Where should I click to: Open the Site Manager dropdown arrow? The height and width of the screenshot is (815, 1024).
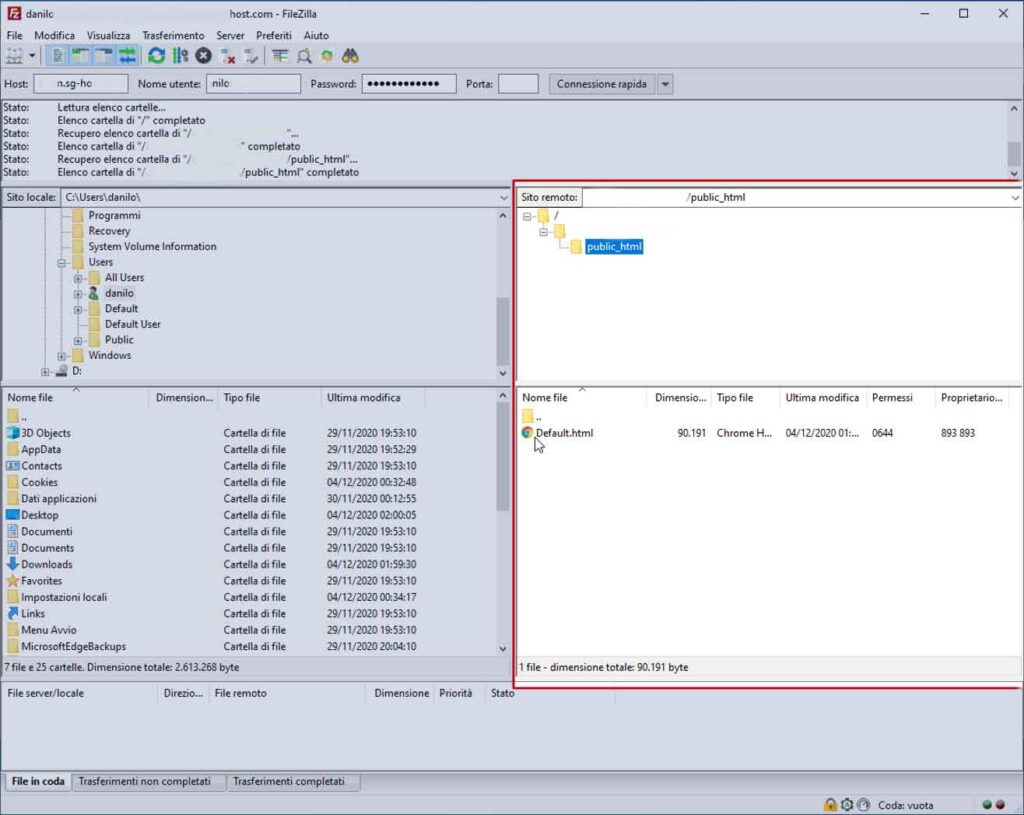[x=31, y=56]
